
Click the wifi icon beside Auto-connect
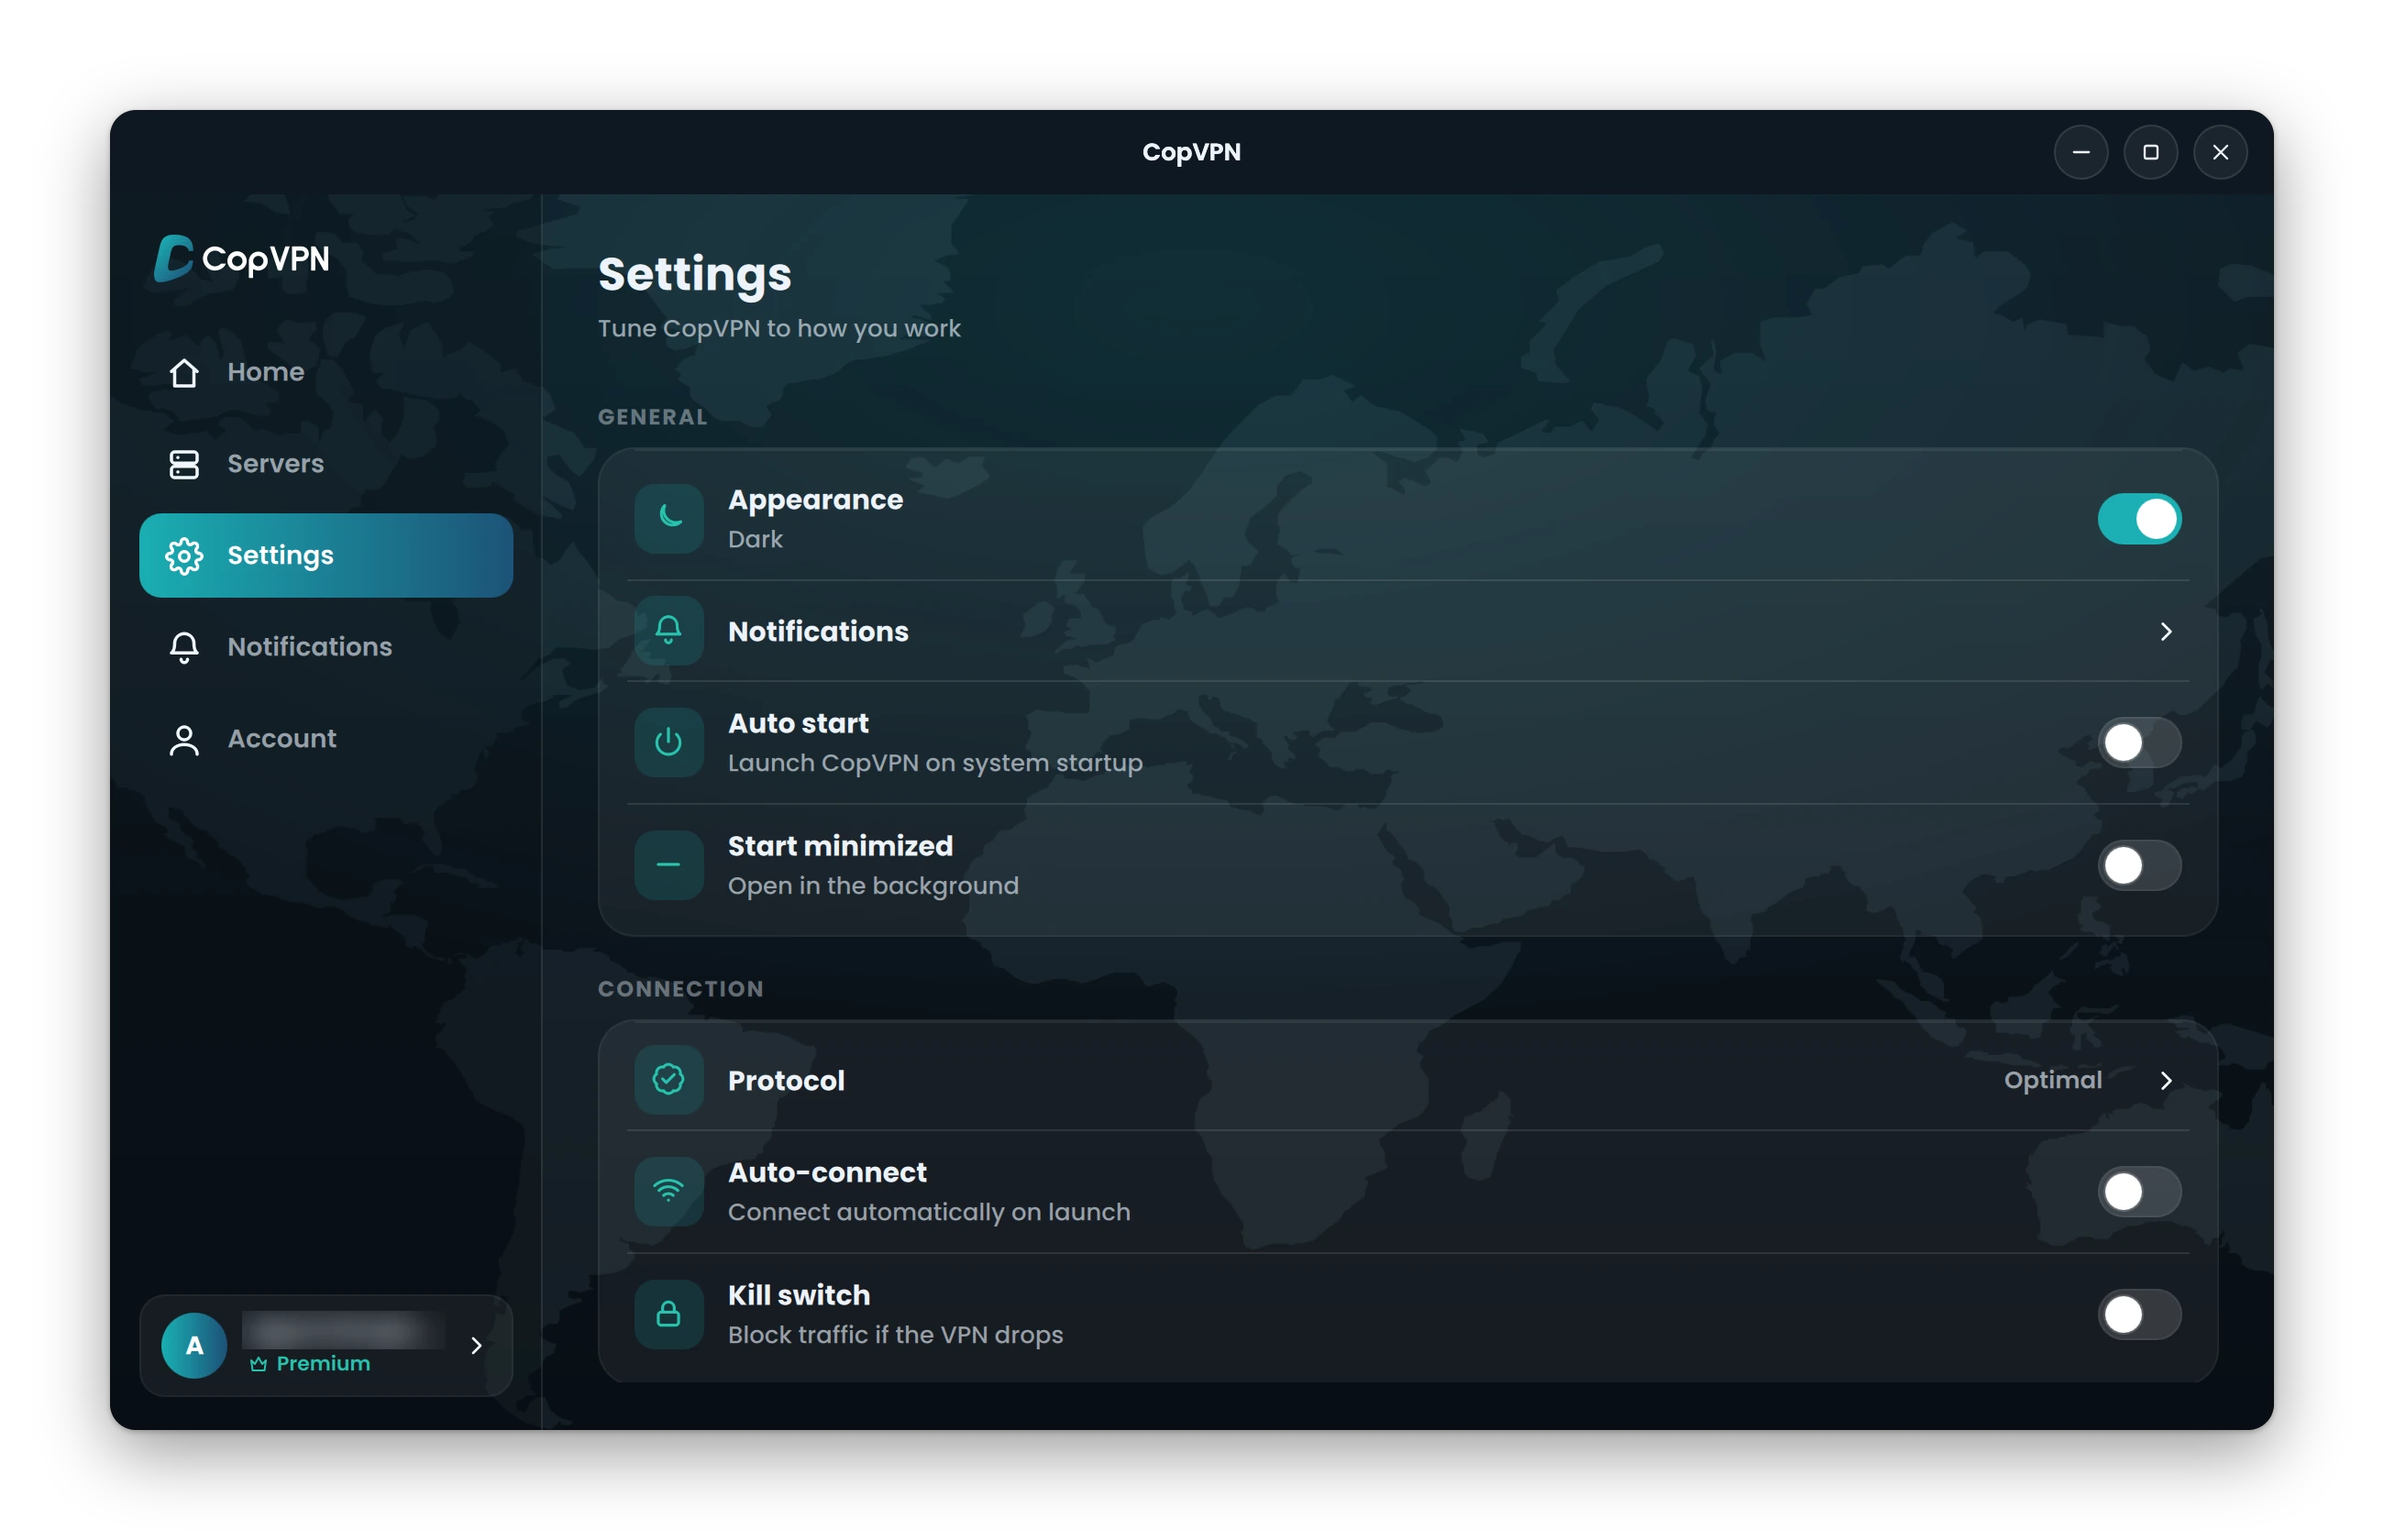click(669, 1191)
